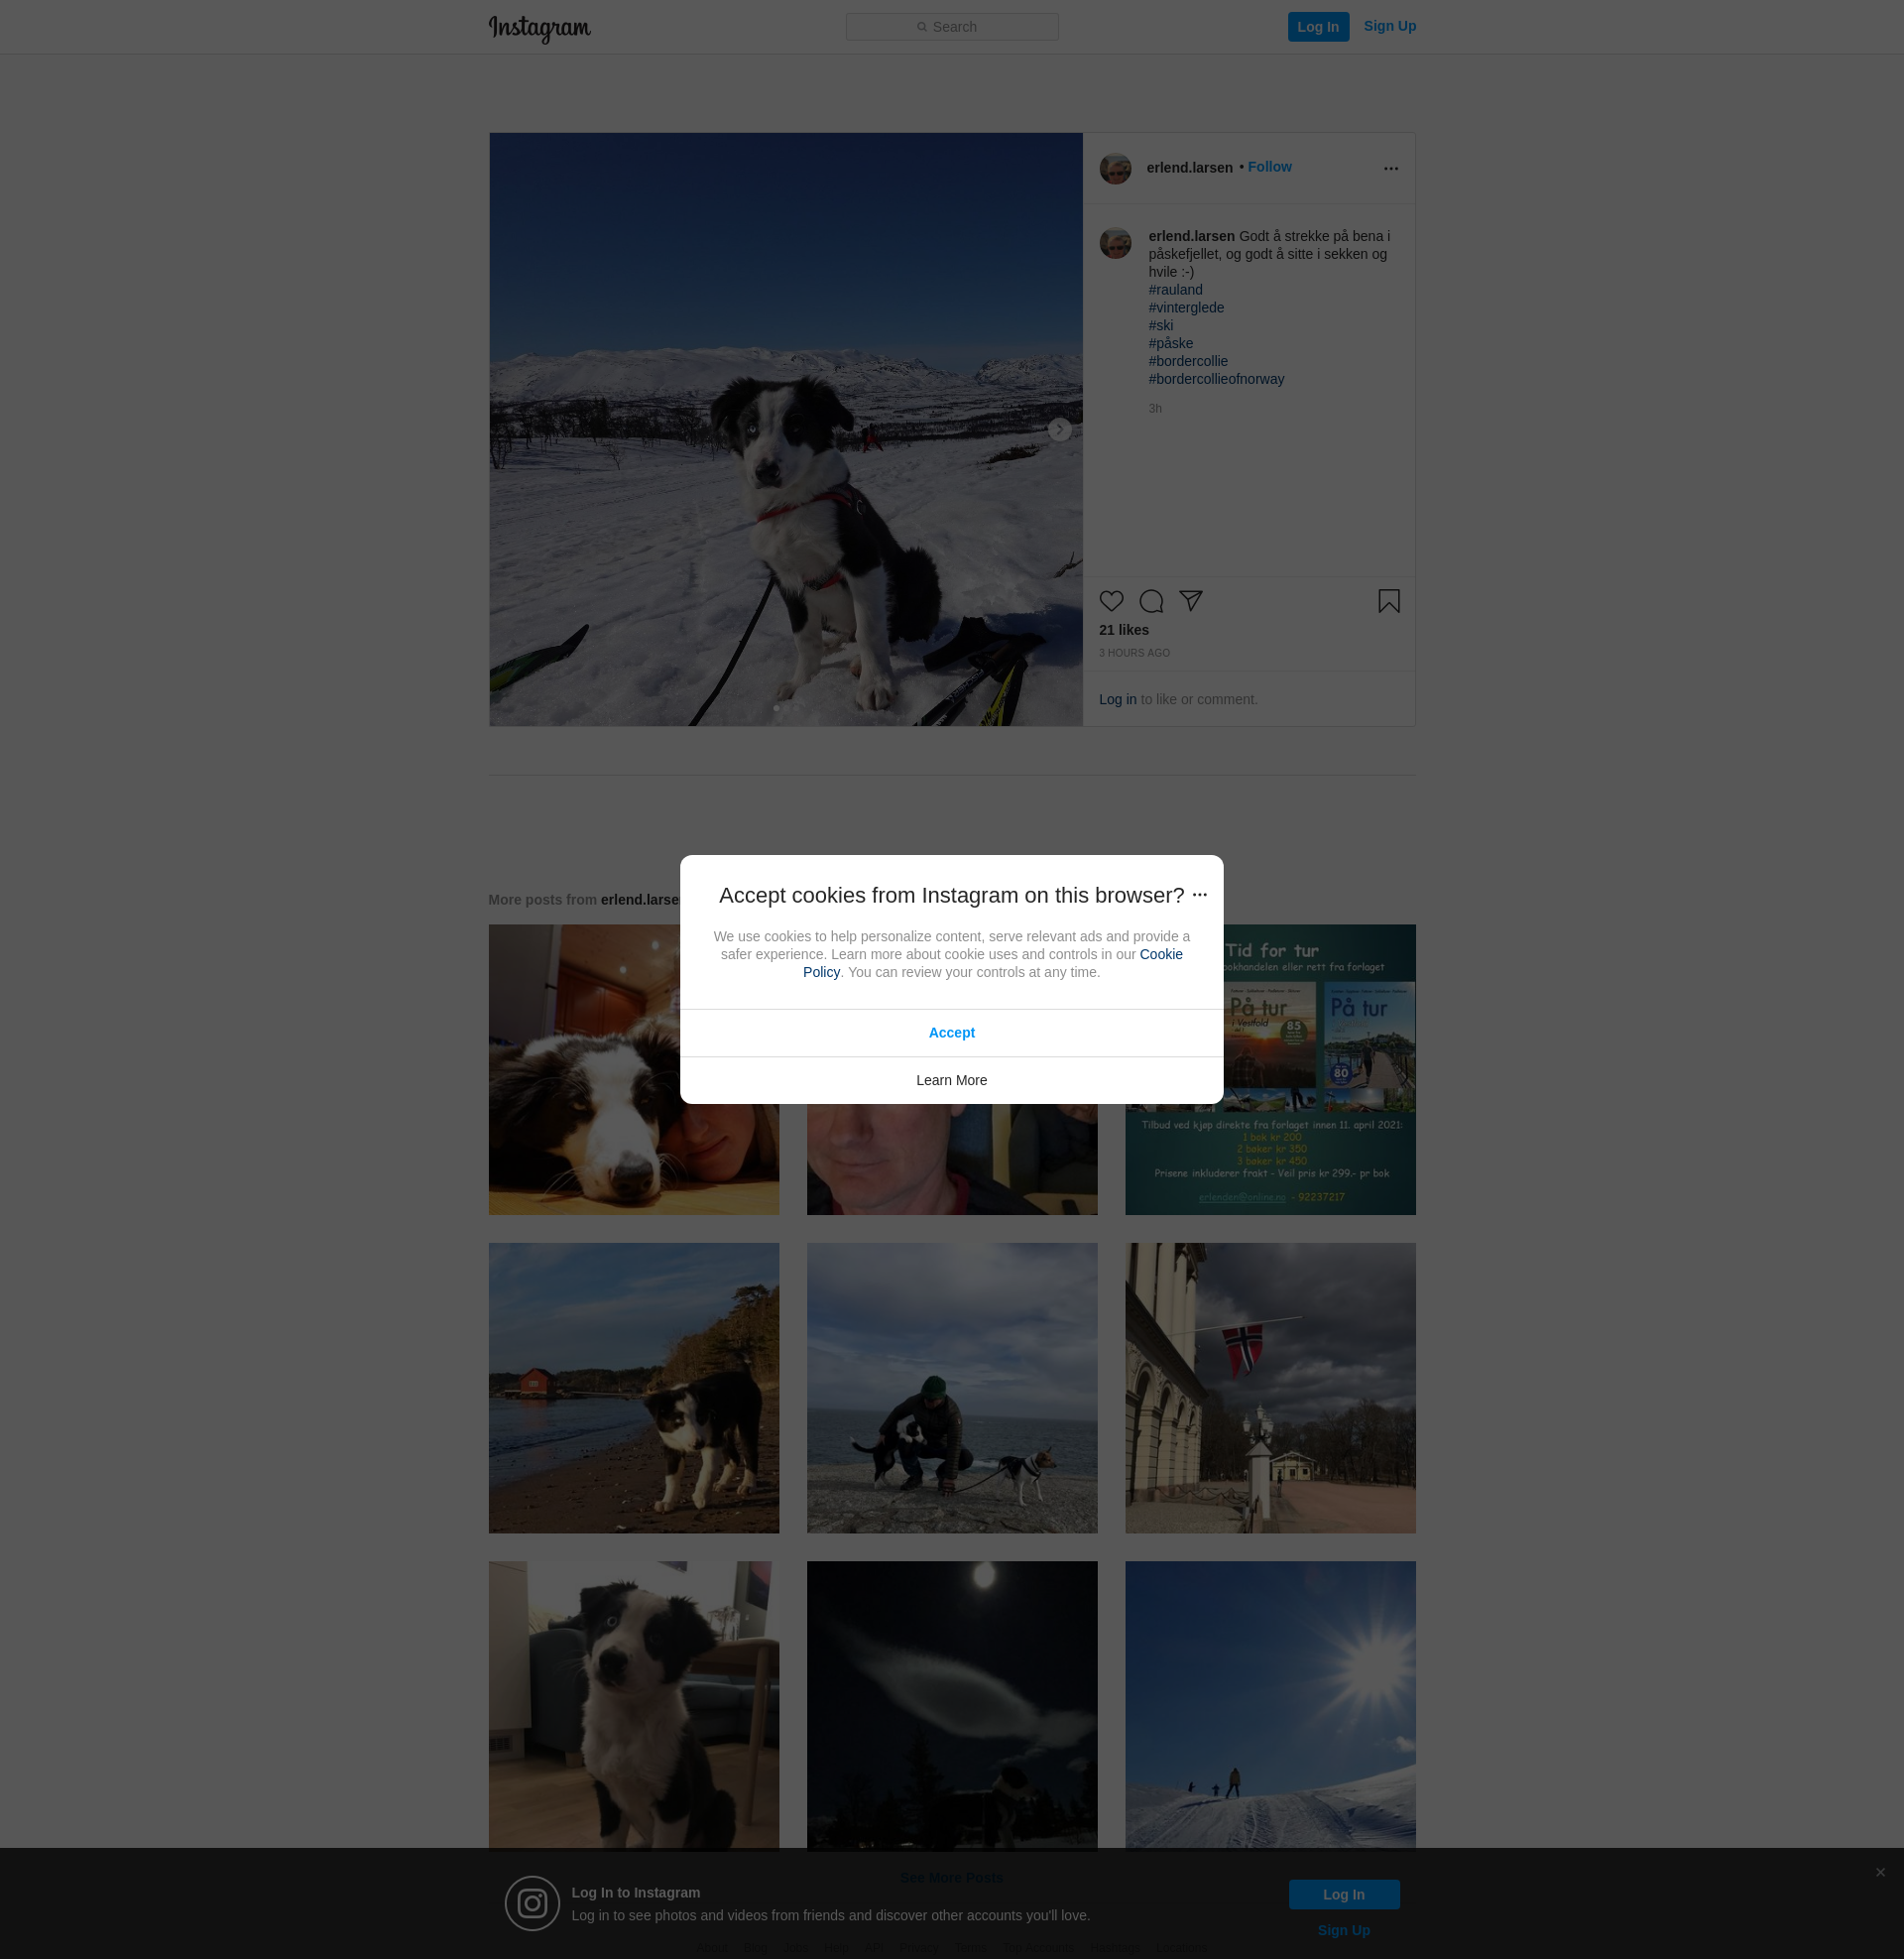Open the #rauland hashtag

pos(1175,290)
